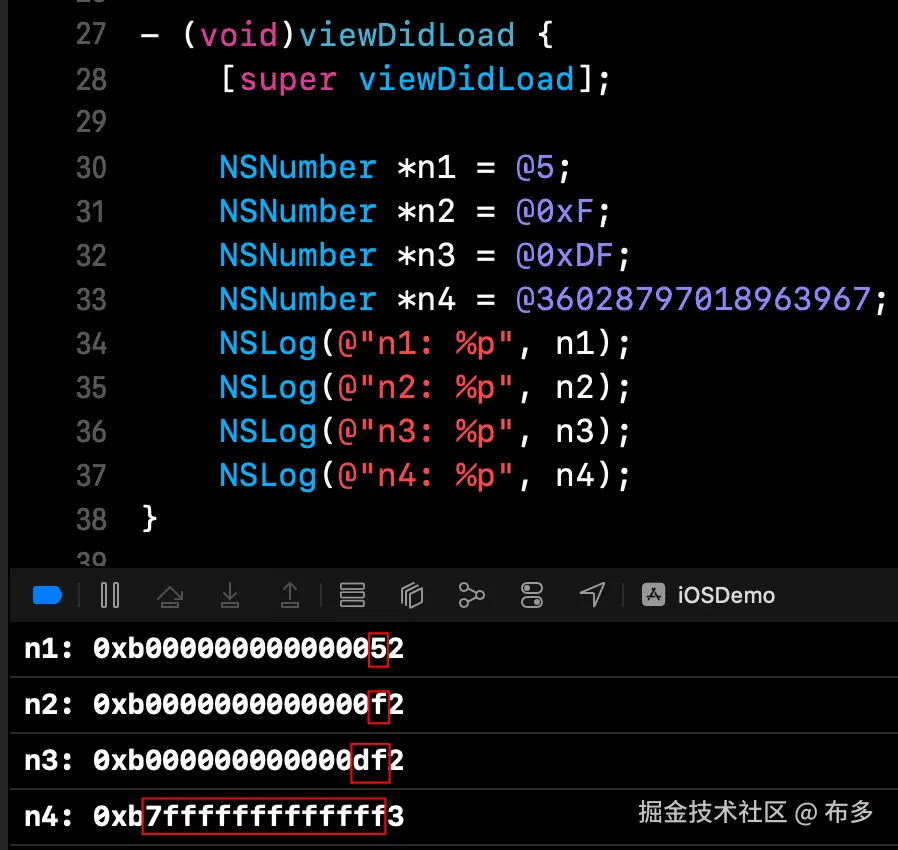Click the Step Into debug icon
Screen dimensions: 898x850
230,595
